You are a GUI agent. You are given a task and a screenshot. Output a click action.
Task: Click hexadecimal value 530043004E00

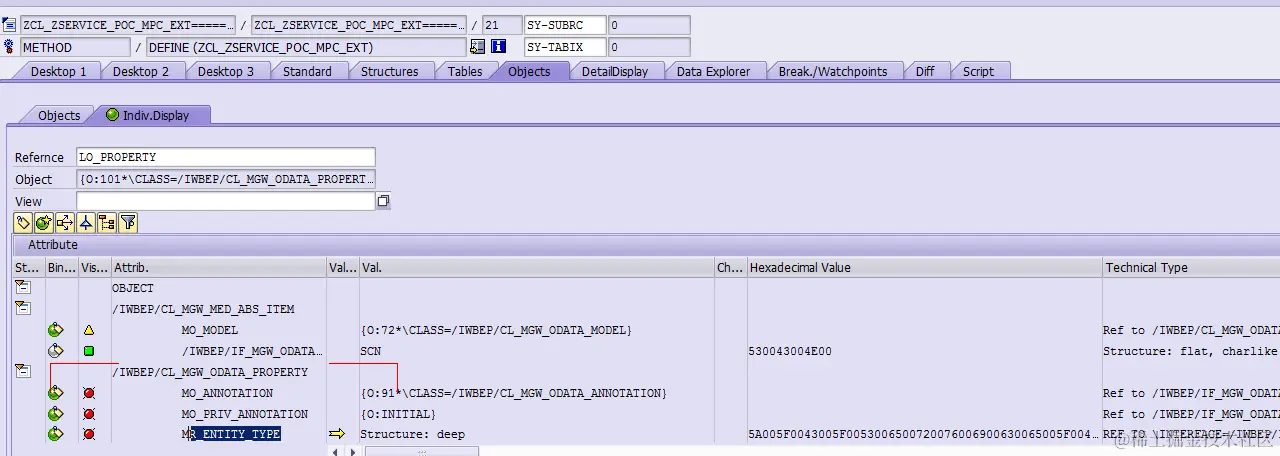pyautogui.click(x=790, y=351)
